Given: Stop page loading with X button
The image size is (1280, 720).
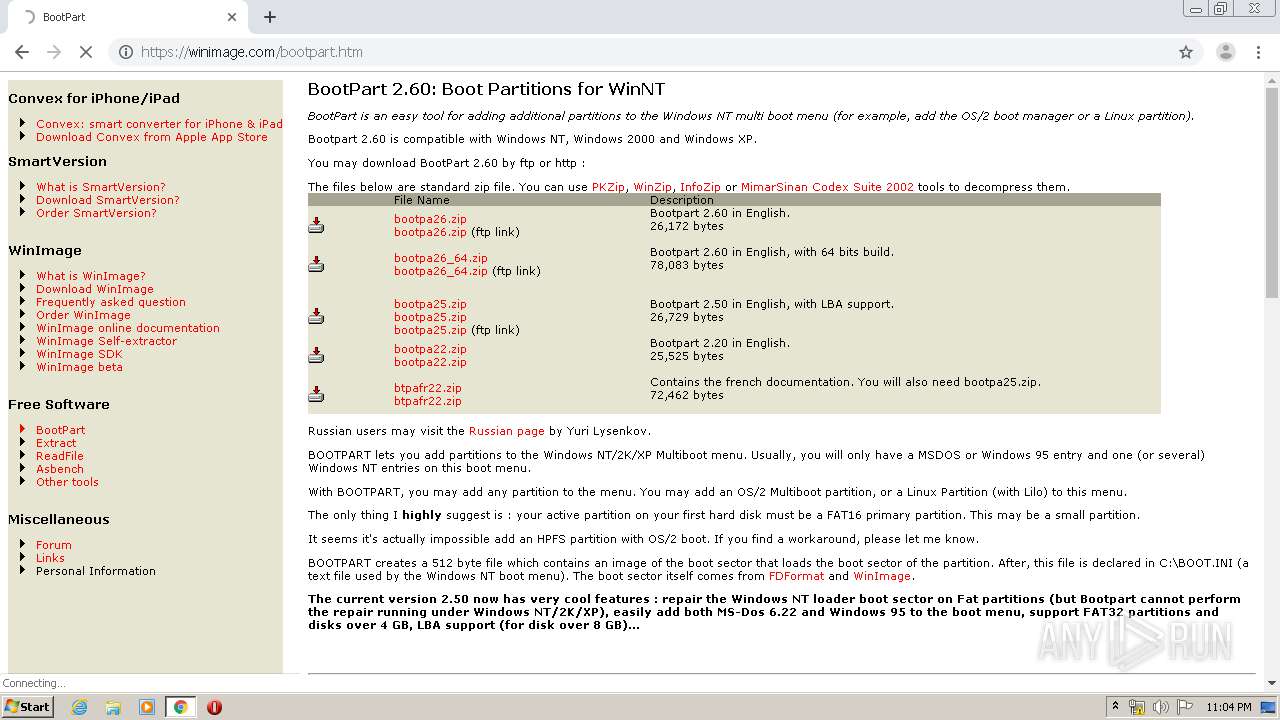Looking at the screenshot, I should click(x=86, y=52).
